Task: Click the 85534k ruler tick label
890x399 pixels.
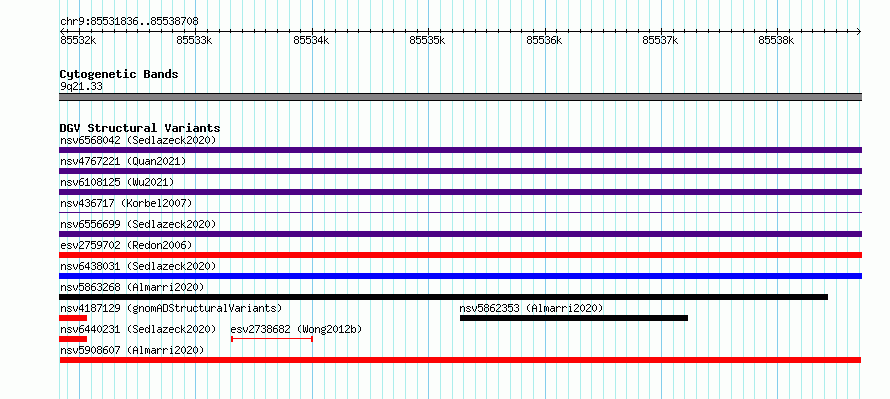Action: click(x=310, y=40)
